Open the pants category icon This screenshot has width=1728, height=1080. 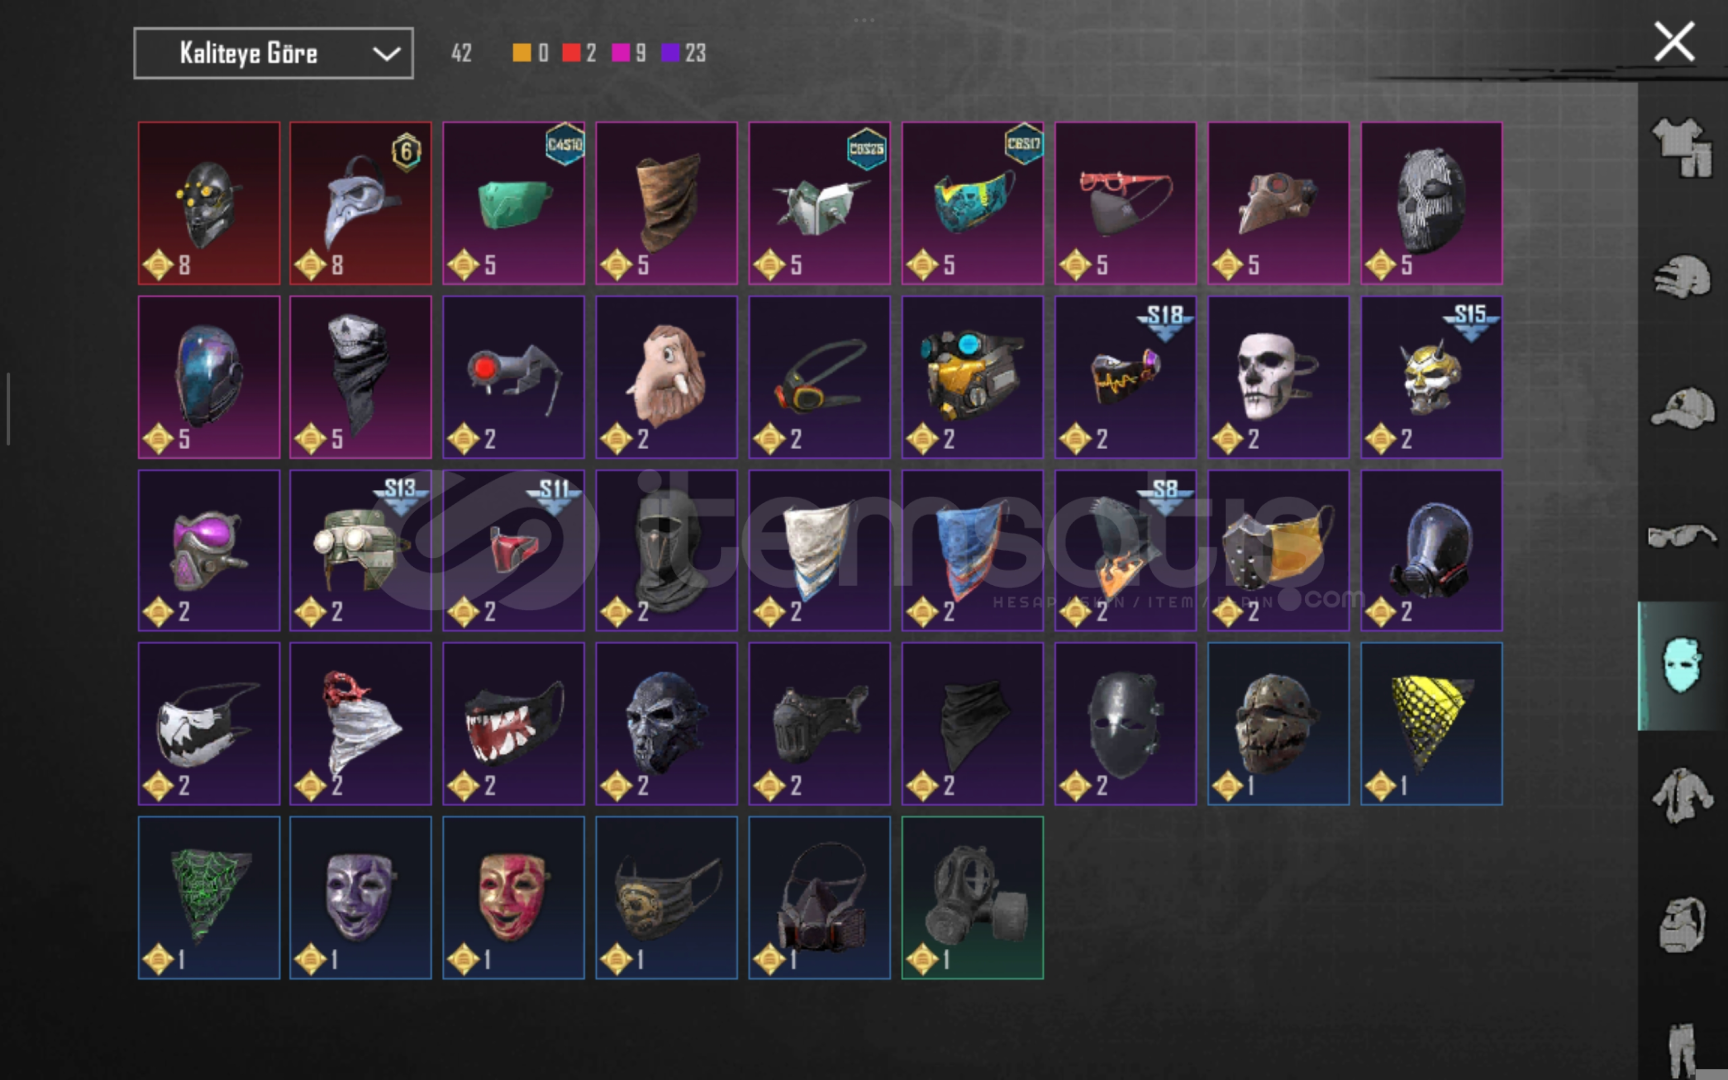(x=1682, y=1050)
